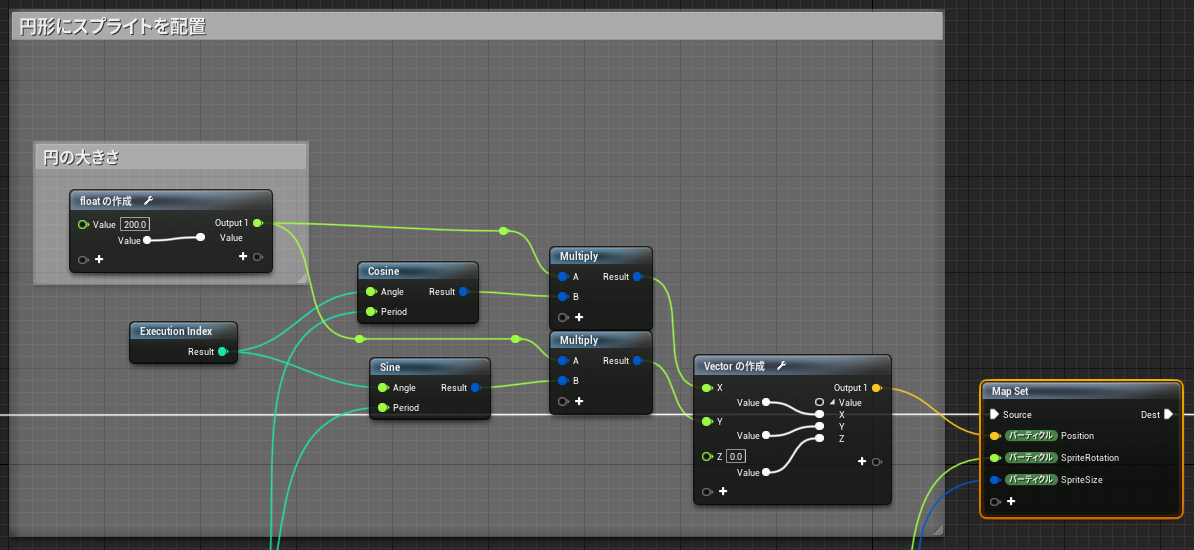Click the SpriteSize pin on Map Set
The width and height of the screenshot is (1194, 550).
pyautogui.click(x=994, y=480)
